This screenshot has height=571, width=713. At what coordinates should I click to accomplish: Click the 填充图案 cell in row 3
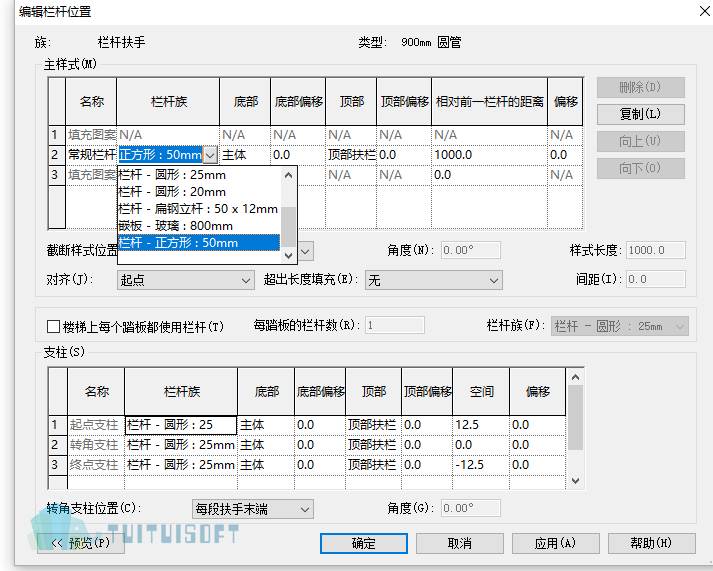pos(91,175)
